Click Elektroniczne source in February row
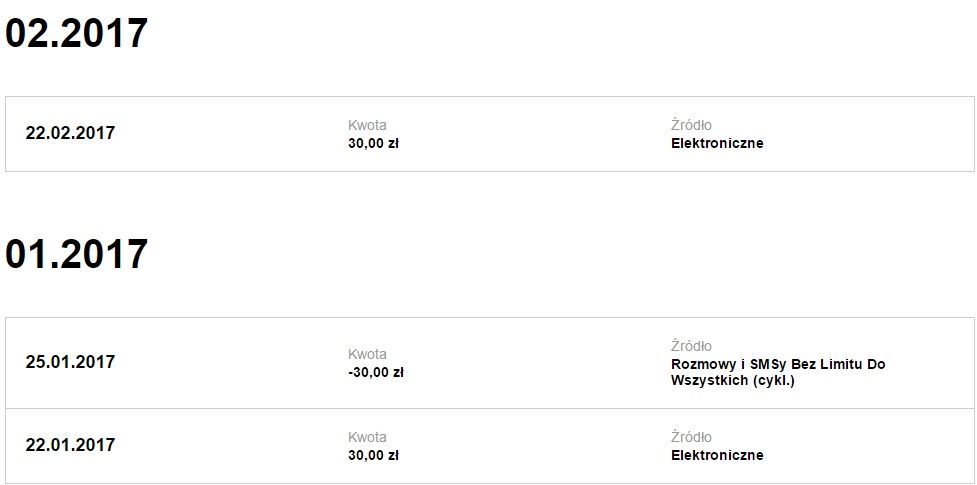The image size is (977, 485). [717, 143]
